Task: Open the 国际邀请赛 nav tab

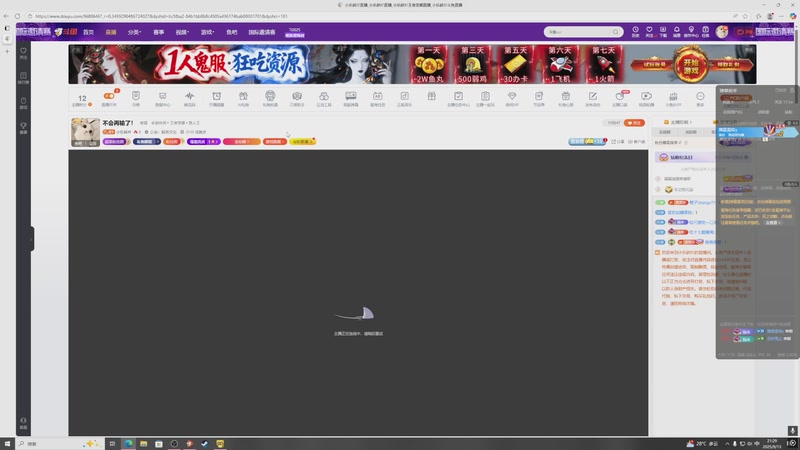Action: click(262, 32)
